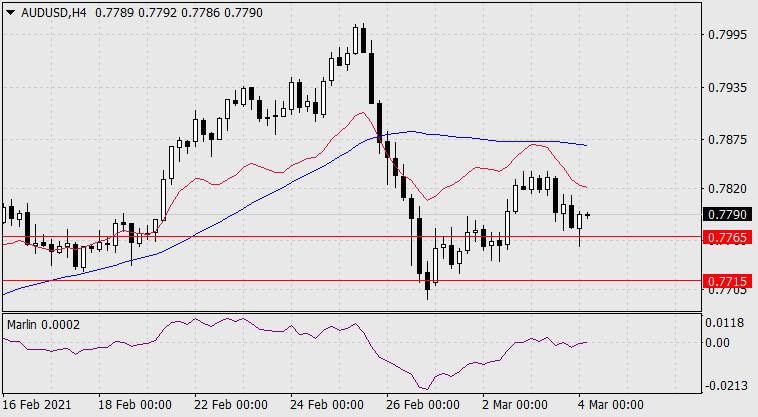758x417 pixels.
Task: Select the red 0.7715 price level label
Action: click(x=727, y=281)
